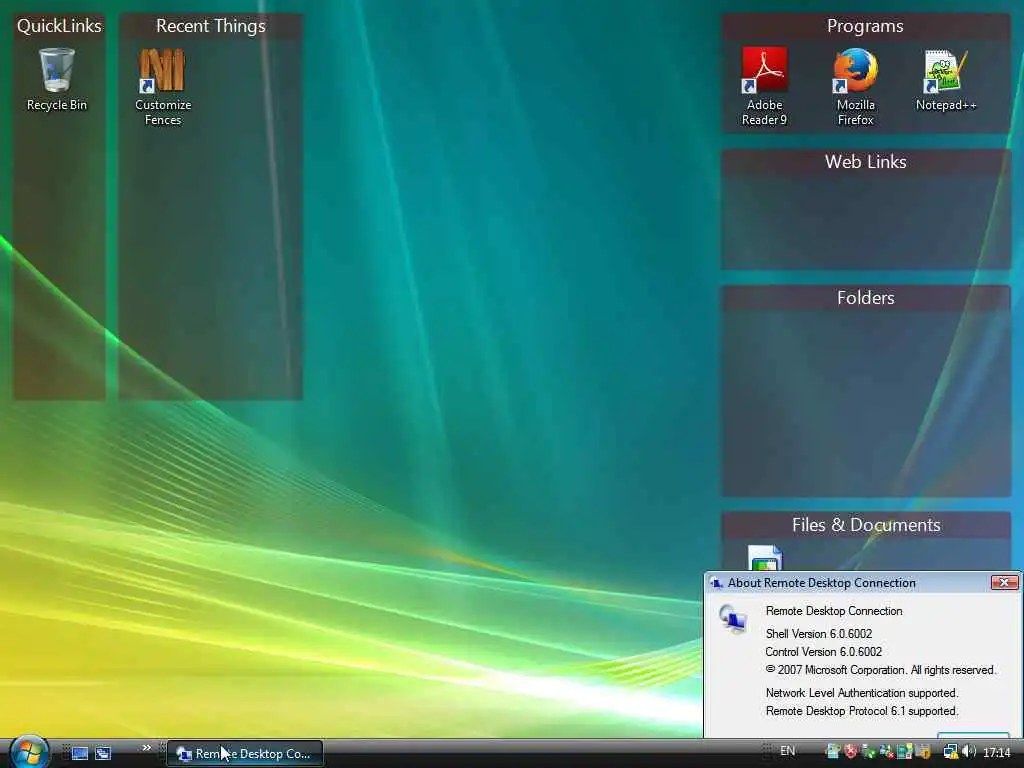1024x768 pixels.
Task: Click the tray icon with red badge
Action: coord(887,752)
